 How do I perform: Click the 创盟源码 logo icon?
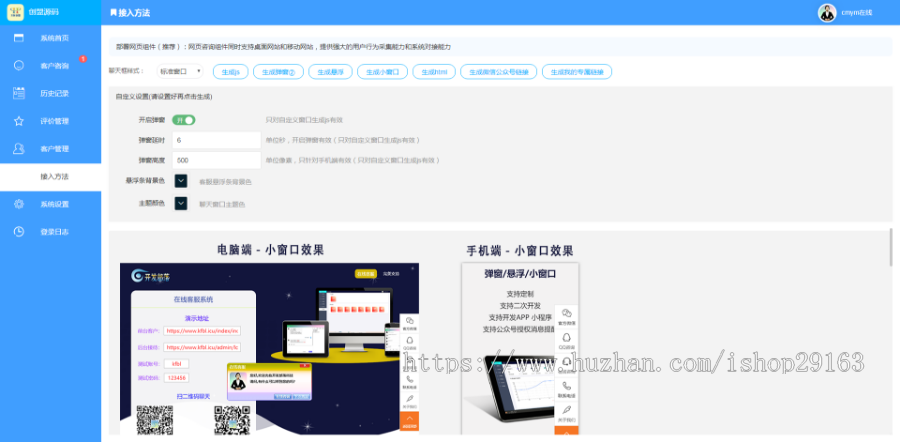point(15,12)
